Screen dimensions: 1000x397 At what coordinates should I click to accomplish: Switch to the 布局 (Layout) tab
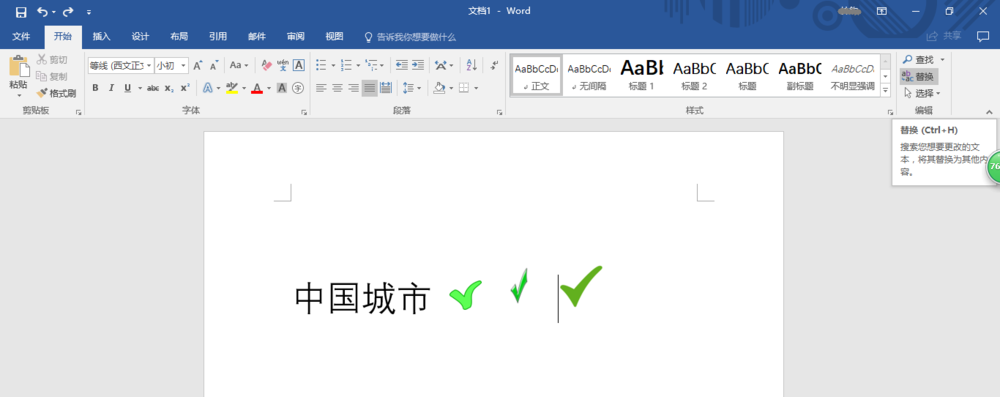point(179,36)
